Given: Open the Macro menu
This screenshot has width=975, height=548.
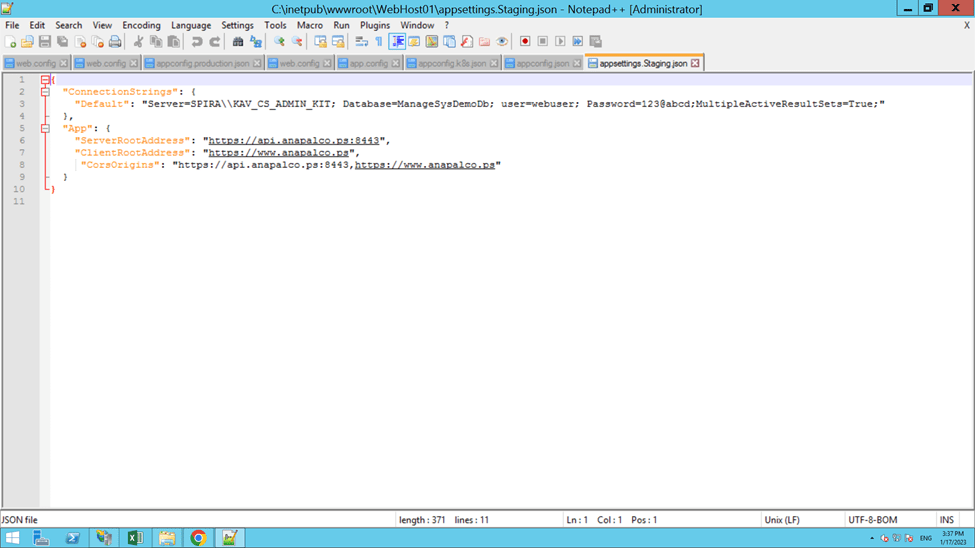Looking at the screenshot, I should [x=310, y=26].
